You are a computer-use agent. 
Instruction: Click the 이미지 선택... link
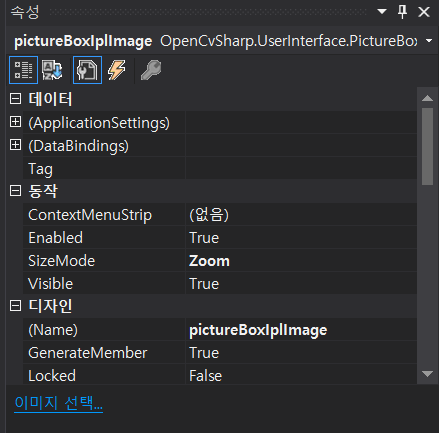58,403
